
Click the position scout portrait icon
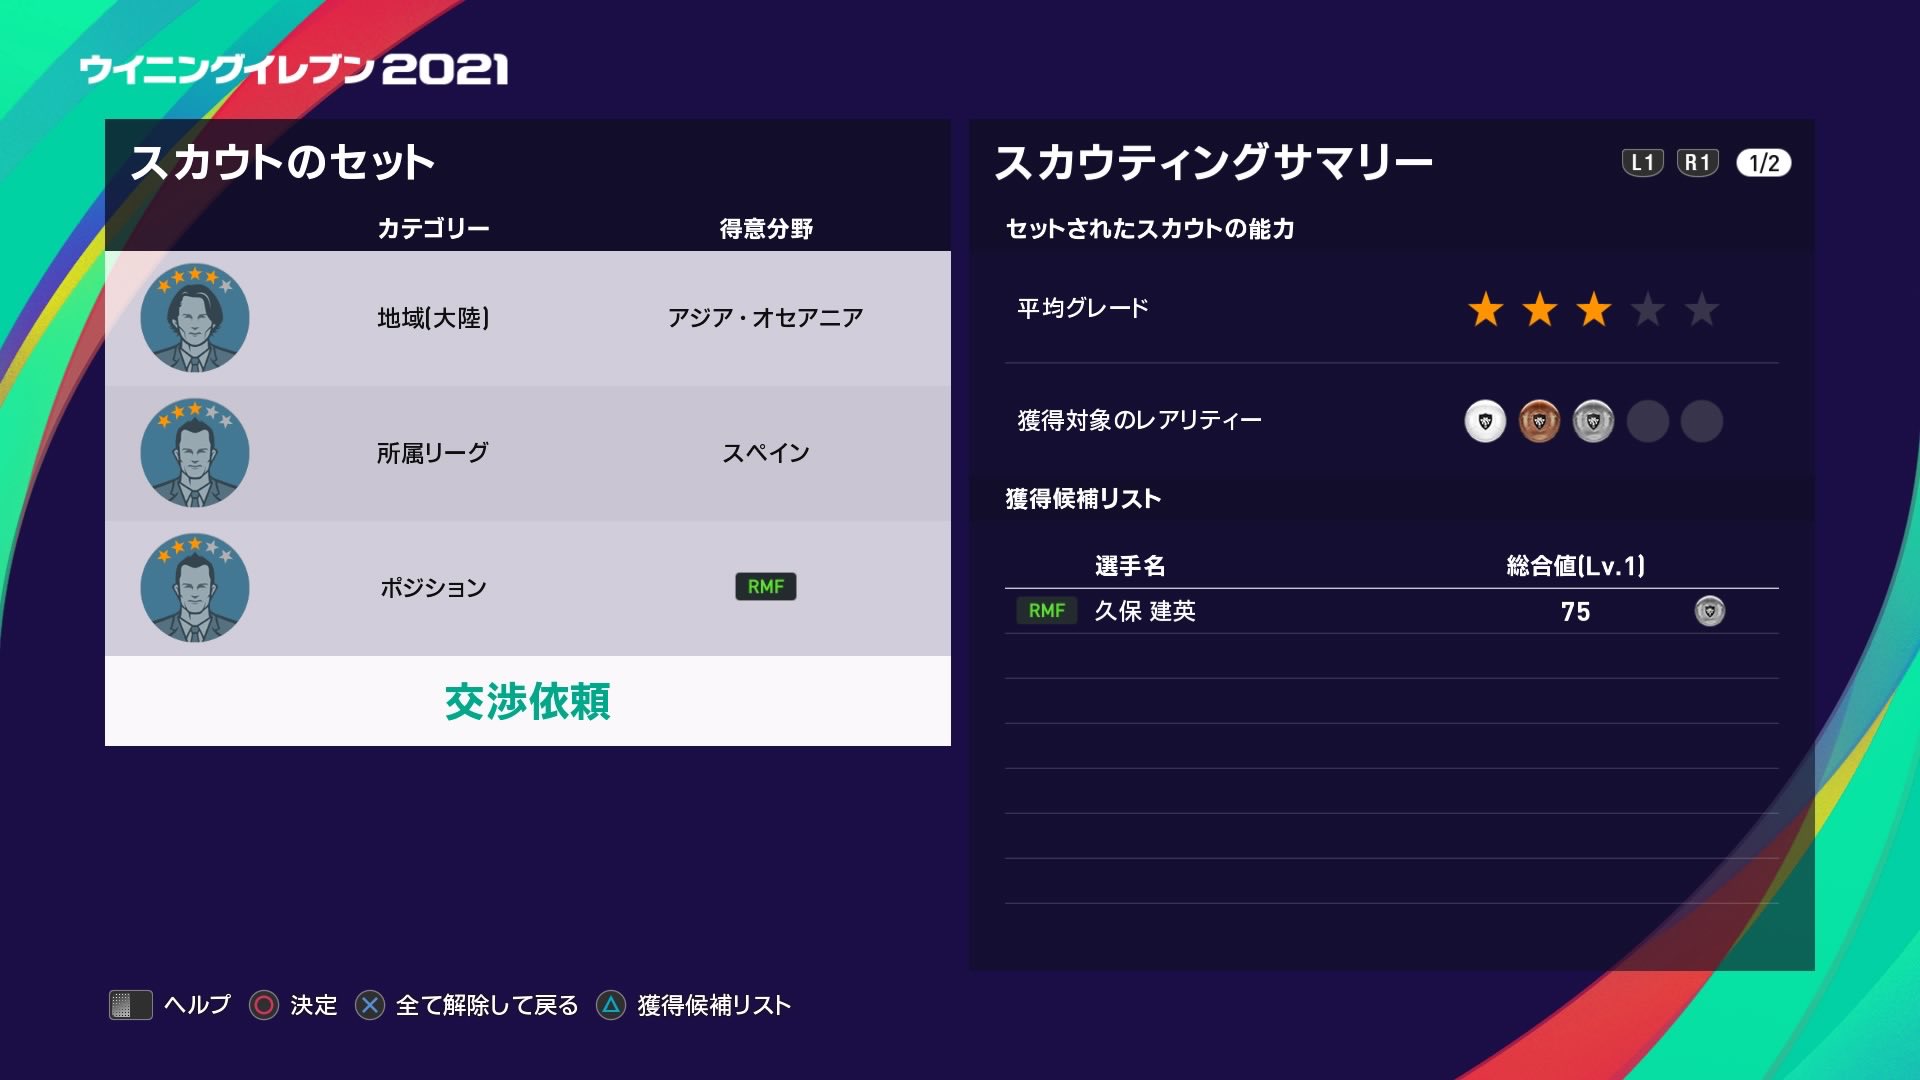pos(195,588)
